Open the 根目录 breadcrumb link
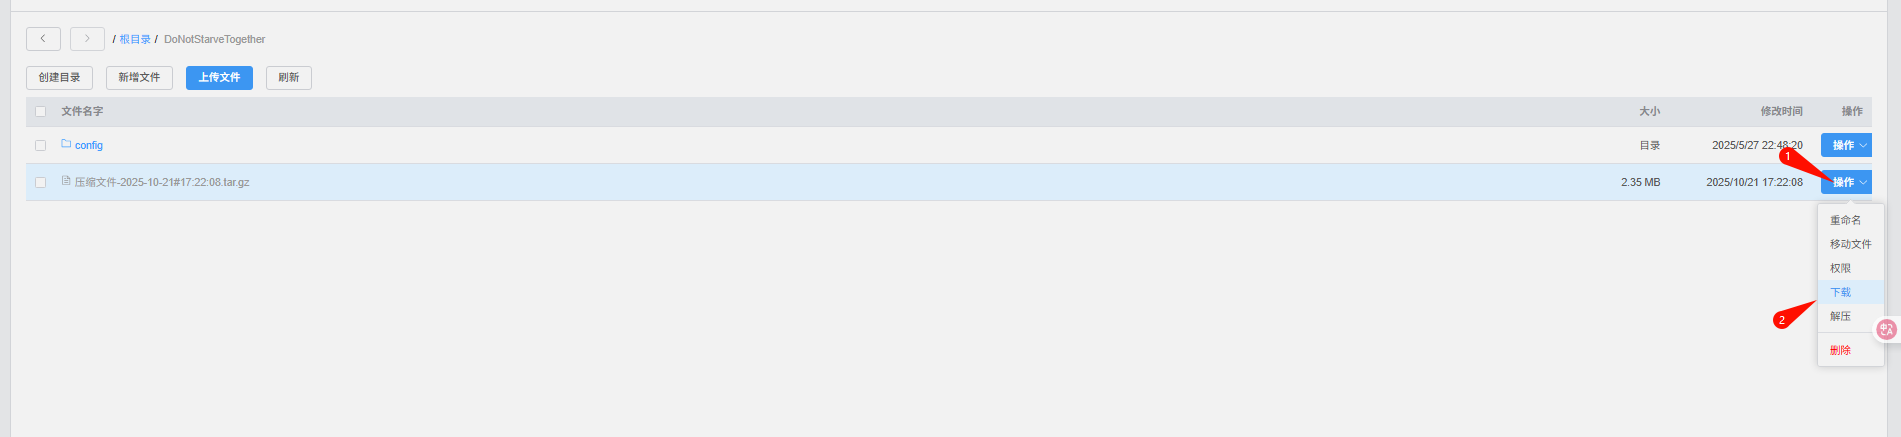This screenshot has height=437, width=1901. tap(135, 39)
